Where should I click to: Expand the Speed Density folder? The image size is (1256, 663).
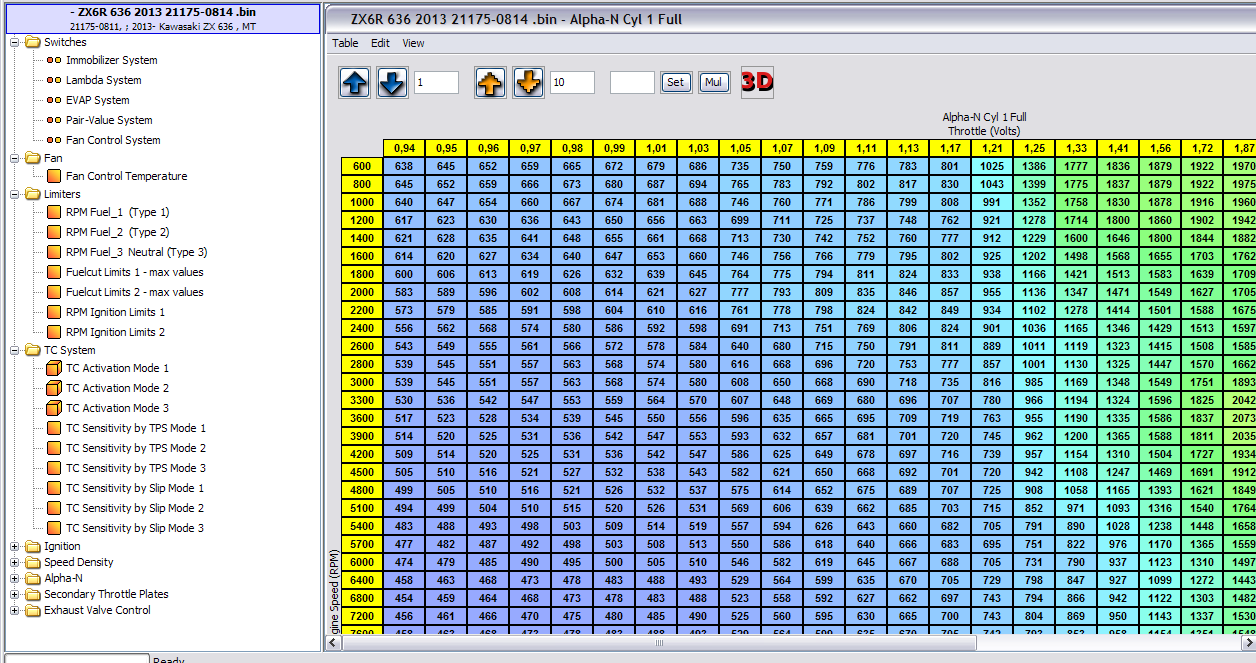(15, 562)
